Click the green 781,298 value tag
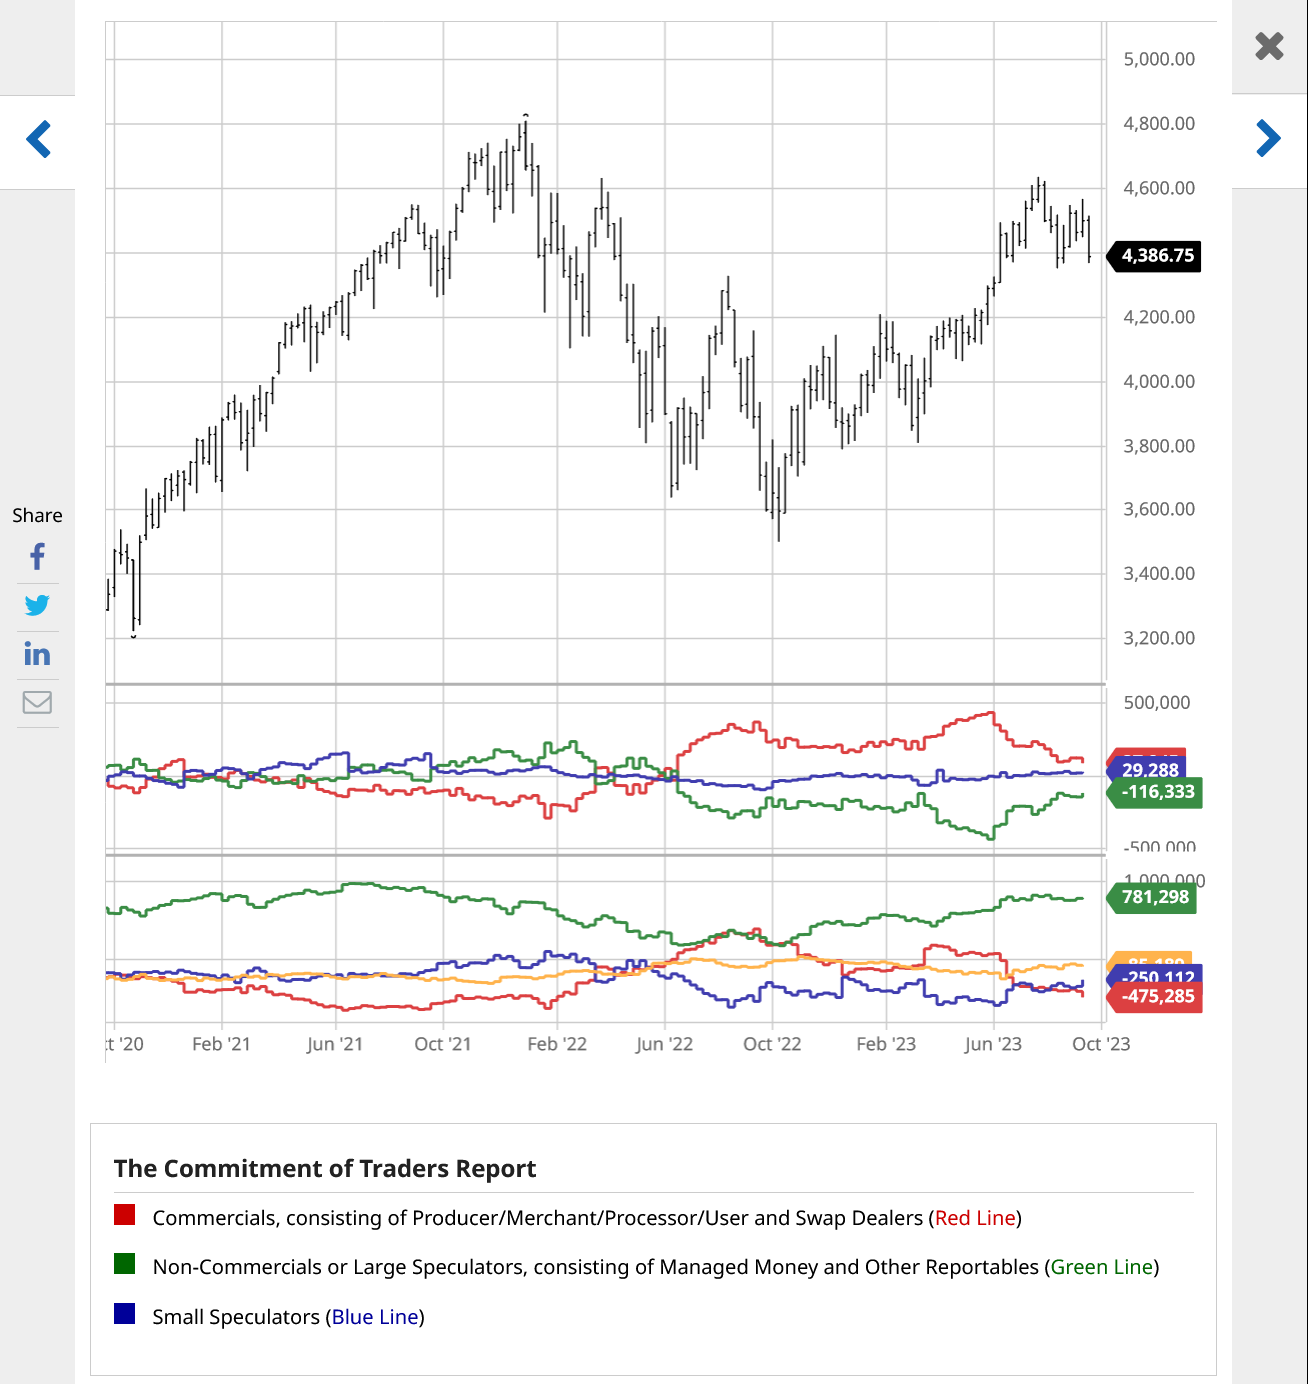 pos(1154,897)
